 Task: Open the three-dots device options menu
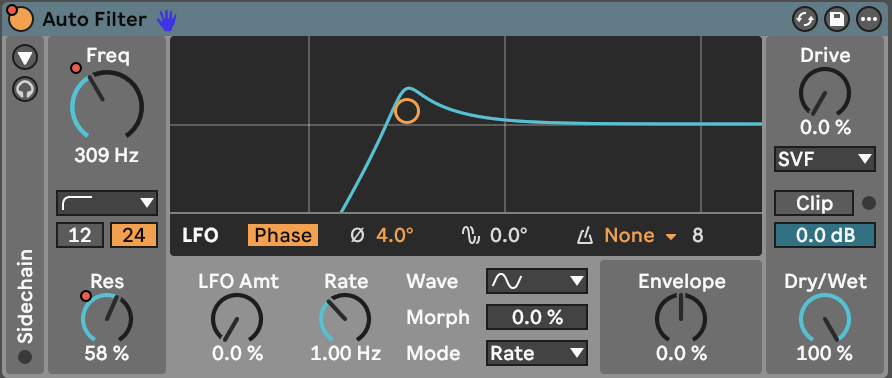point(868,20)
